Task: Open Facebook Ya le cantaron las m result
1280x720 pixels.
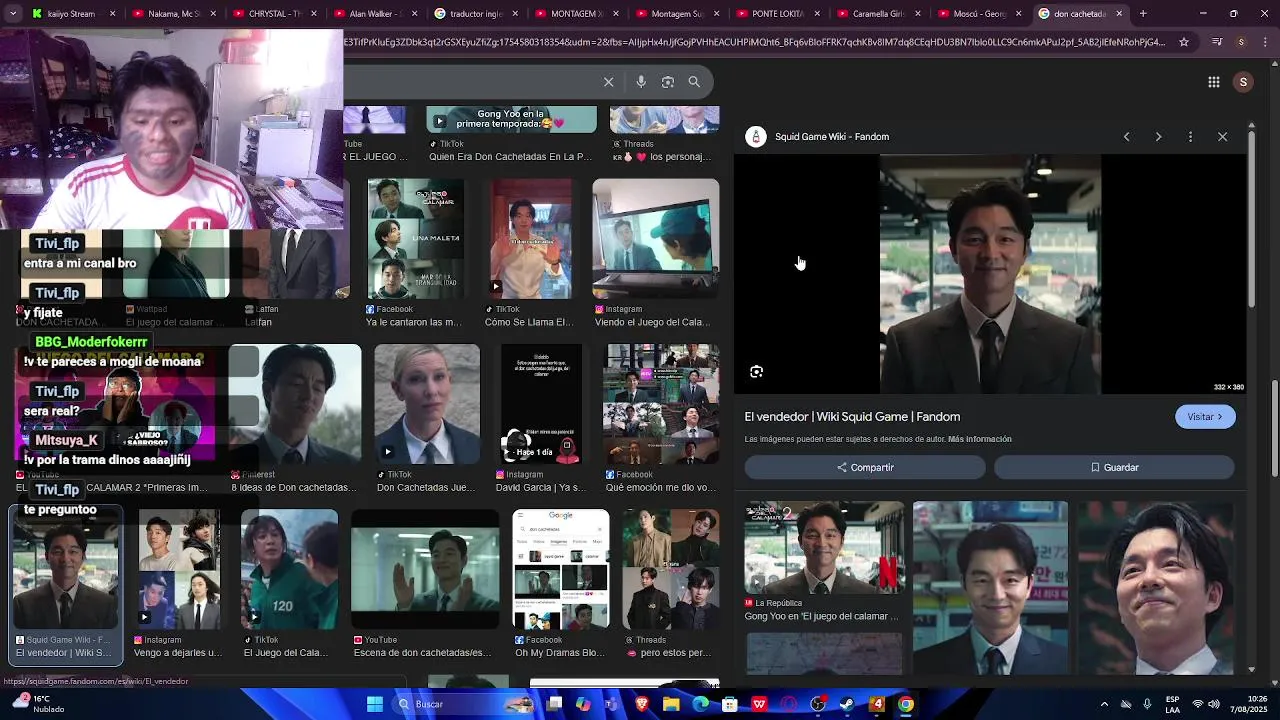Action: (415, 239)
